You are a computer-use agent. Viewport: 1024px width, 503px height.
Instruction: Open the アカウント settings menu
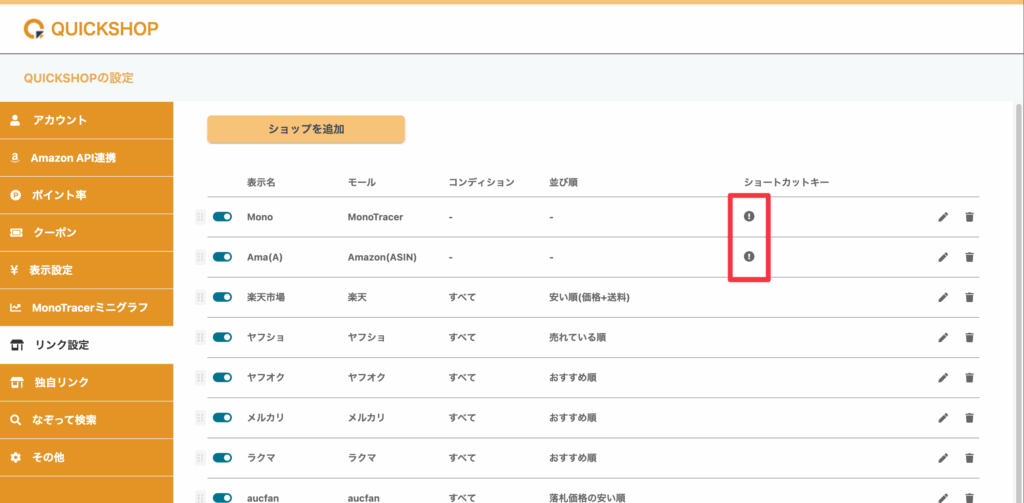click(86, 120)
